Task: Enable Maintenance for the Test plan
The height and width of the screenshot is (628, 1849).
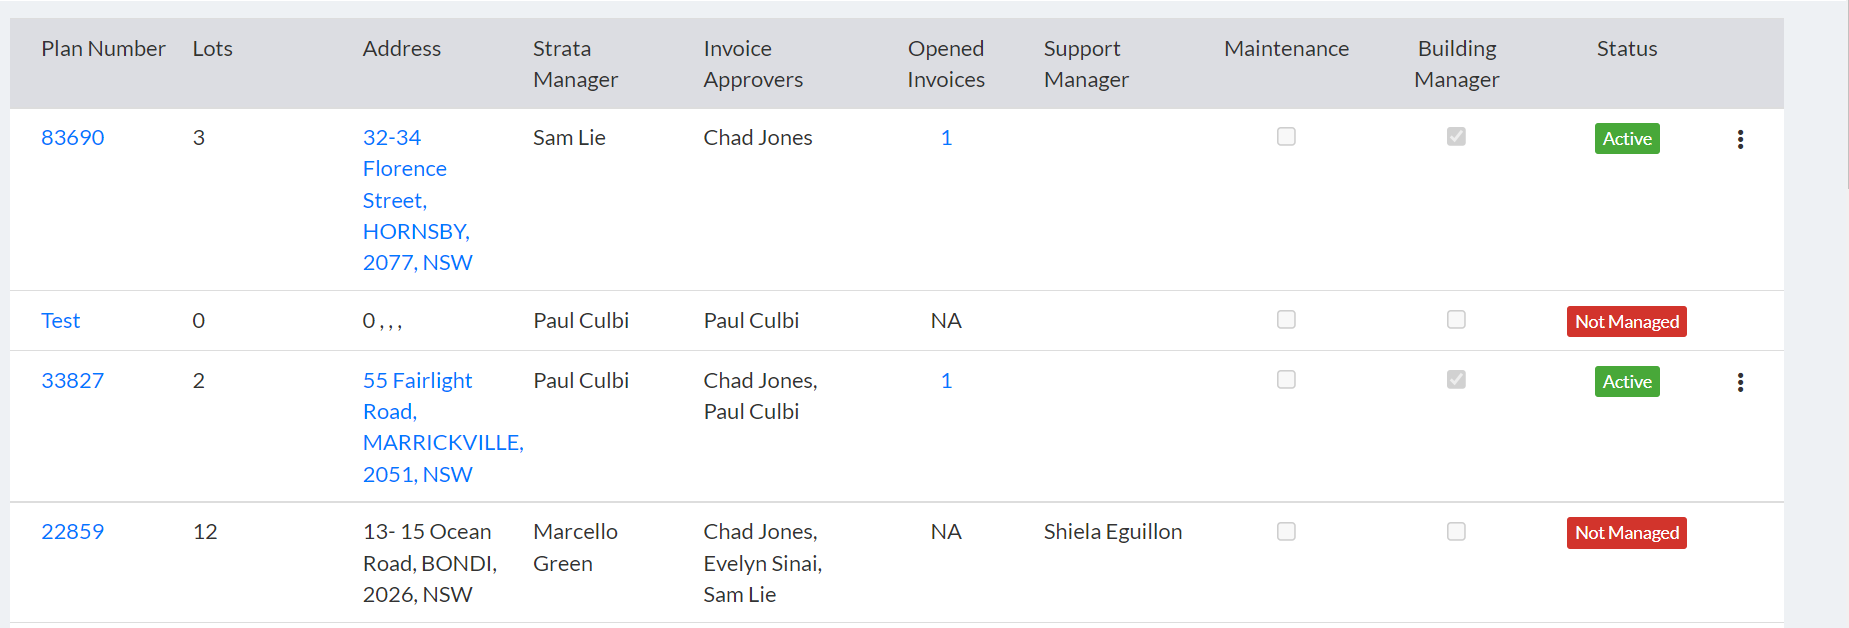Action: pos(1286,319)
